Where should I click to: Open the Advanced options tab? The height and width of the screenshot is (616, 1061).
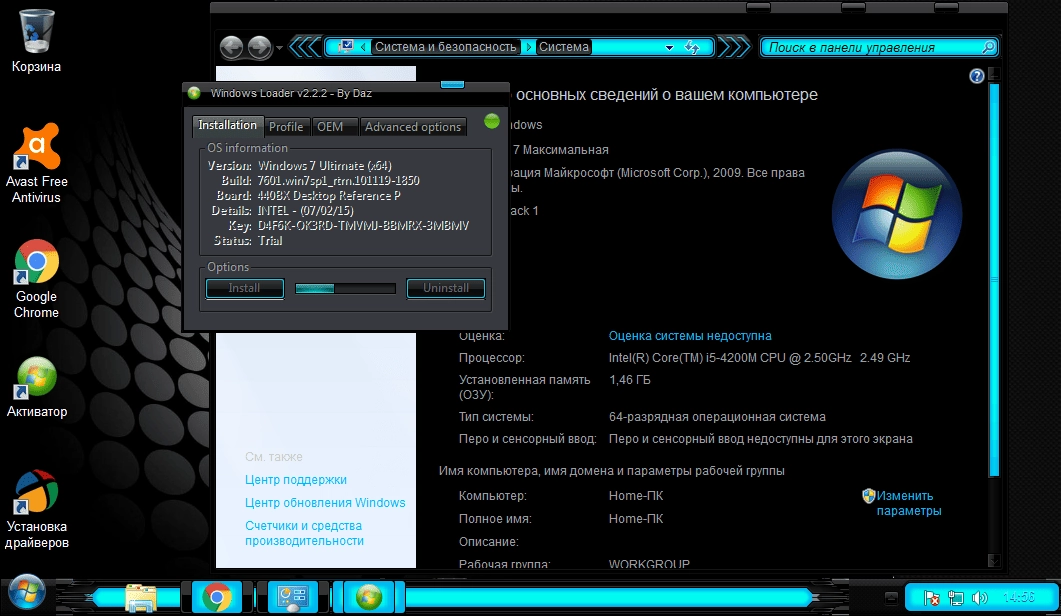click(413, 127)
